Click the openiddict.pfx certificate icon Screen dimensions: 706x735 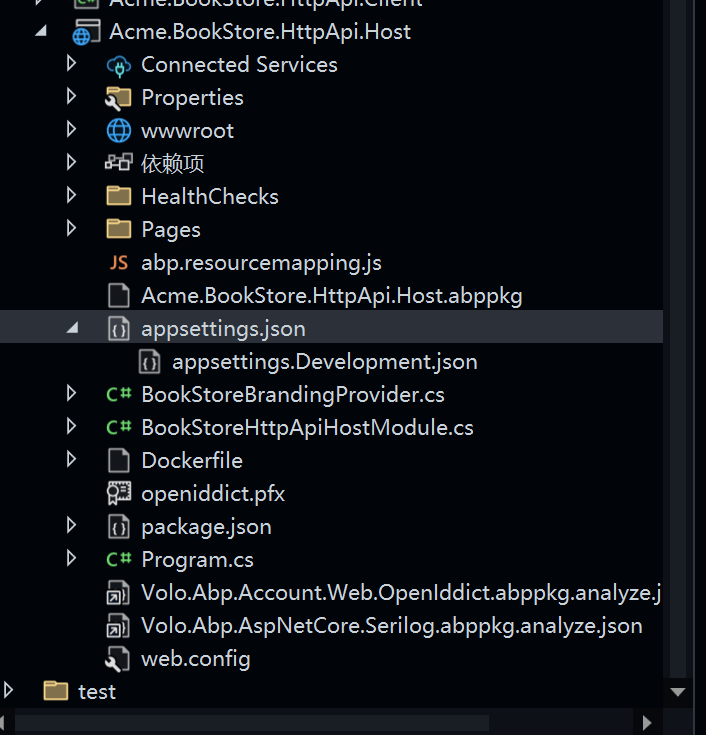point(119,494)
